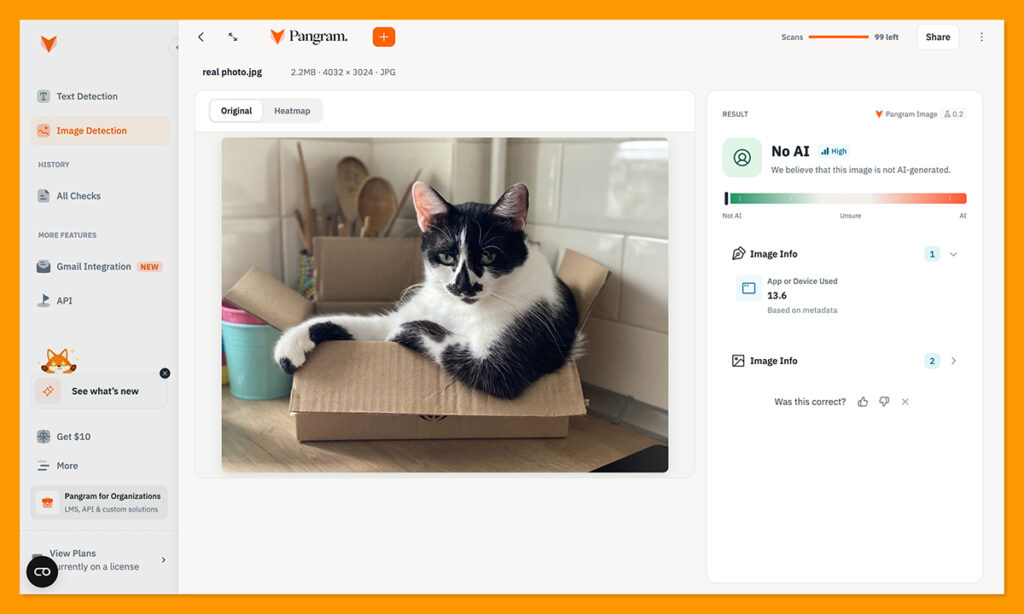The height and width of the screenshot is (614, 1024).
Task: Click the count badge 2 on Image Info
Action: [x=932, y=361]
